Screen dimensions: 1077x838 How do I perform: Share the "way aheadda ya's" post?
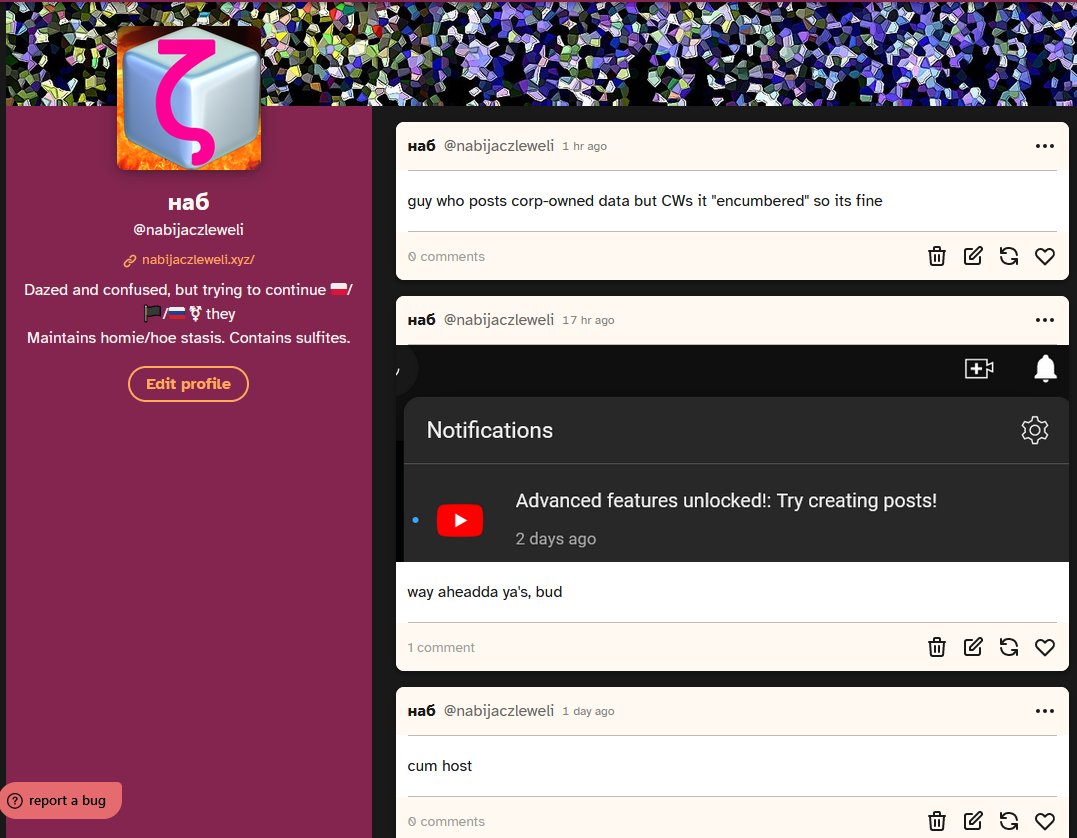pyautogui.click(x=1008, y=647)
